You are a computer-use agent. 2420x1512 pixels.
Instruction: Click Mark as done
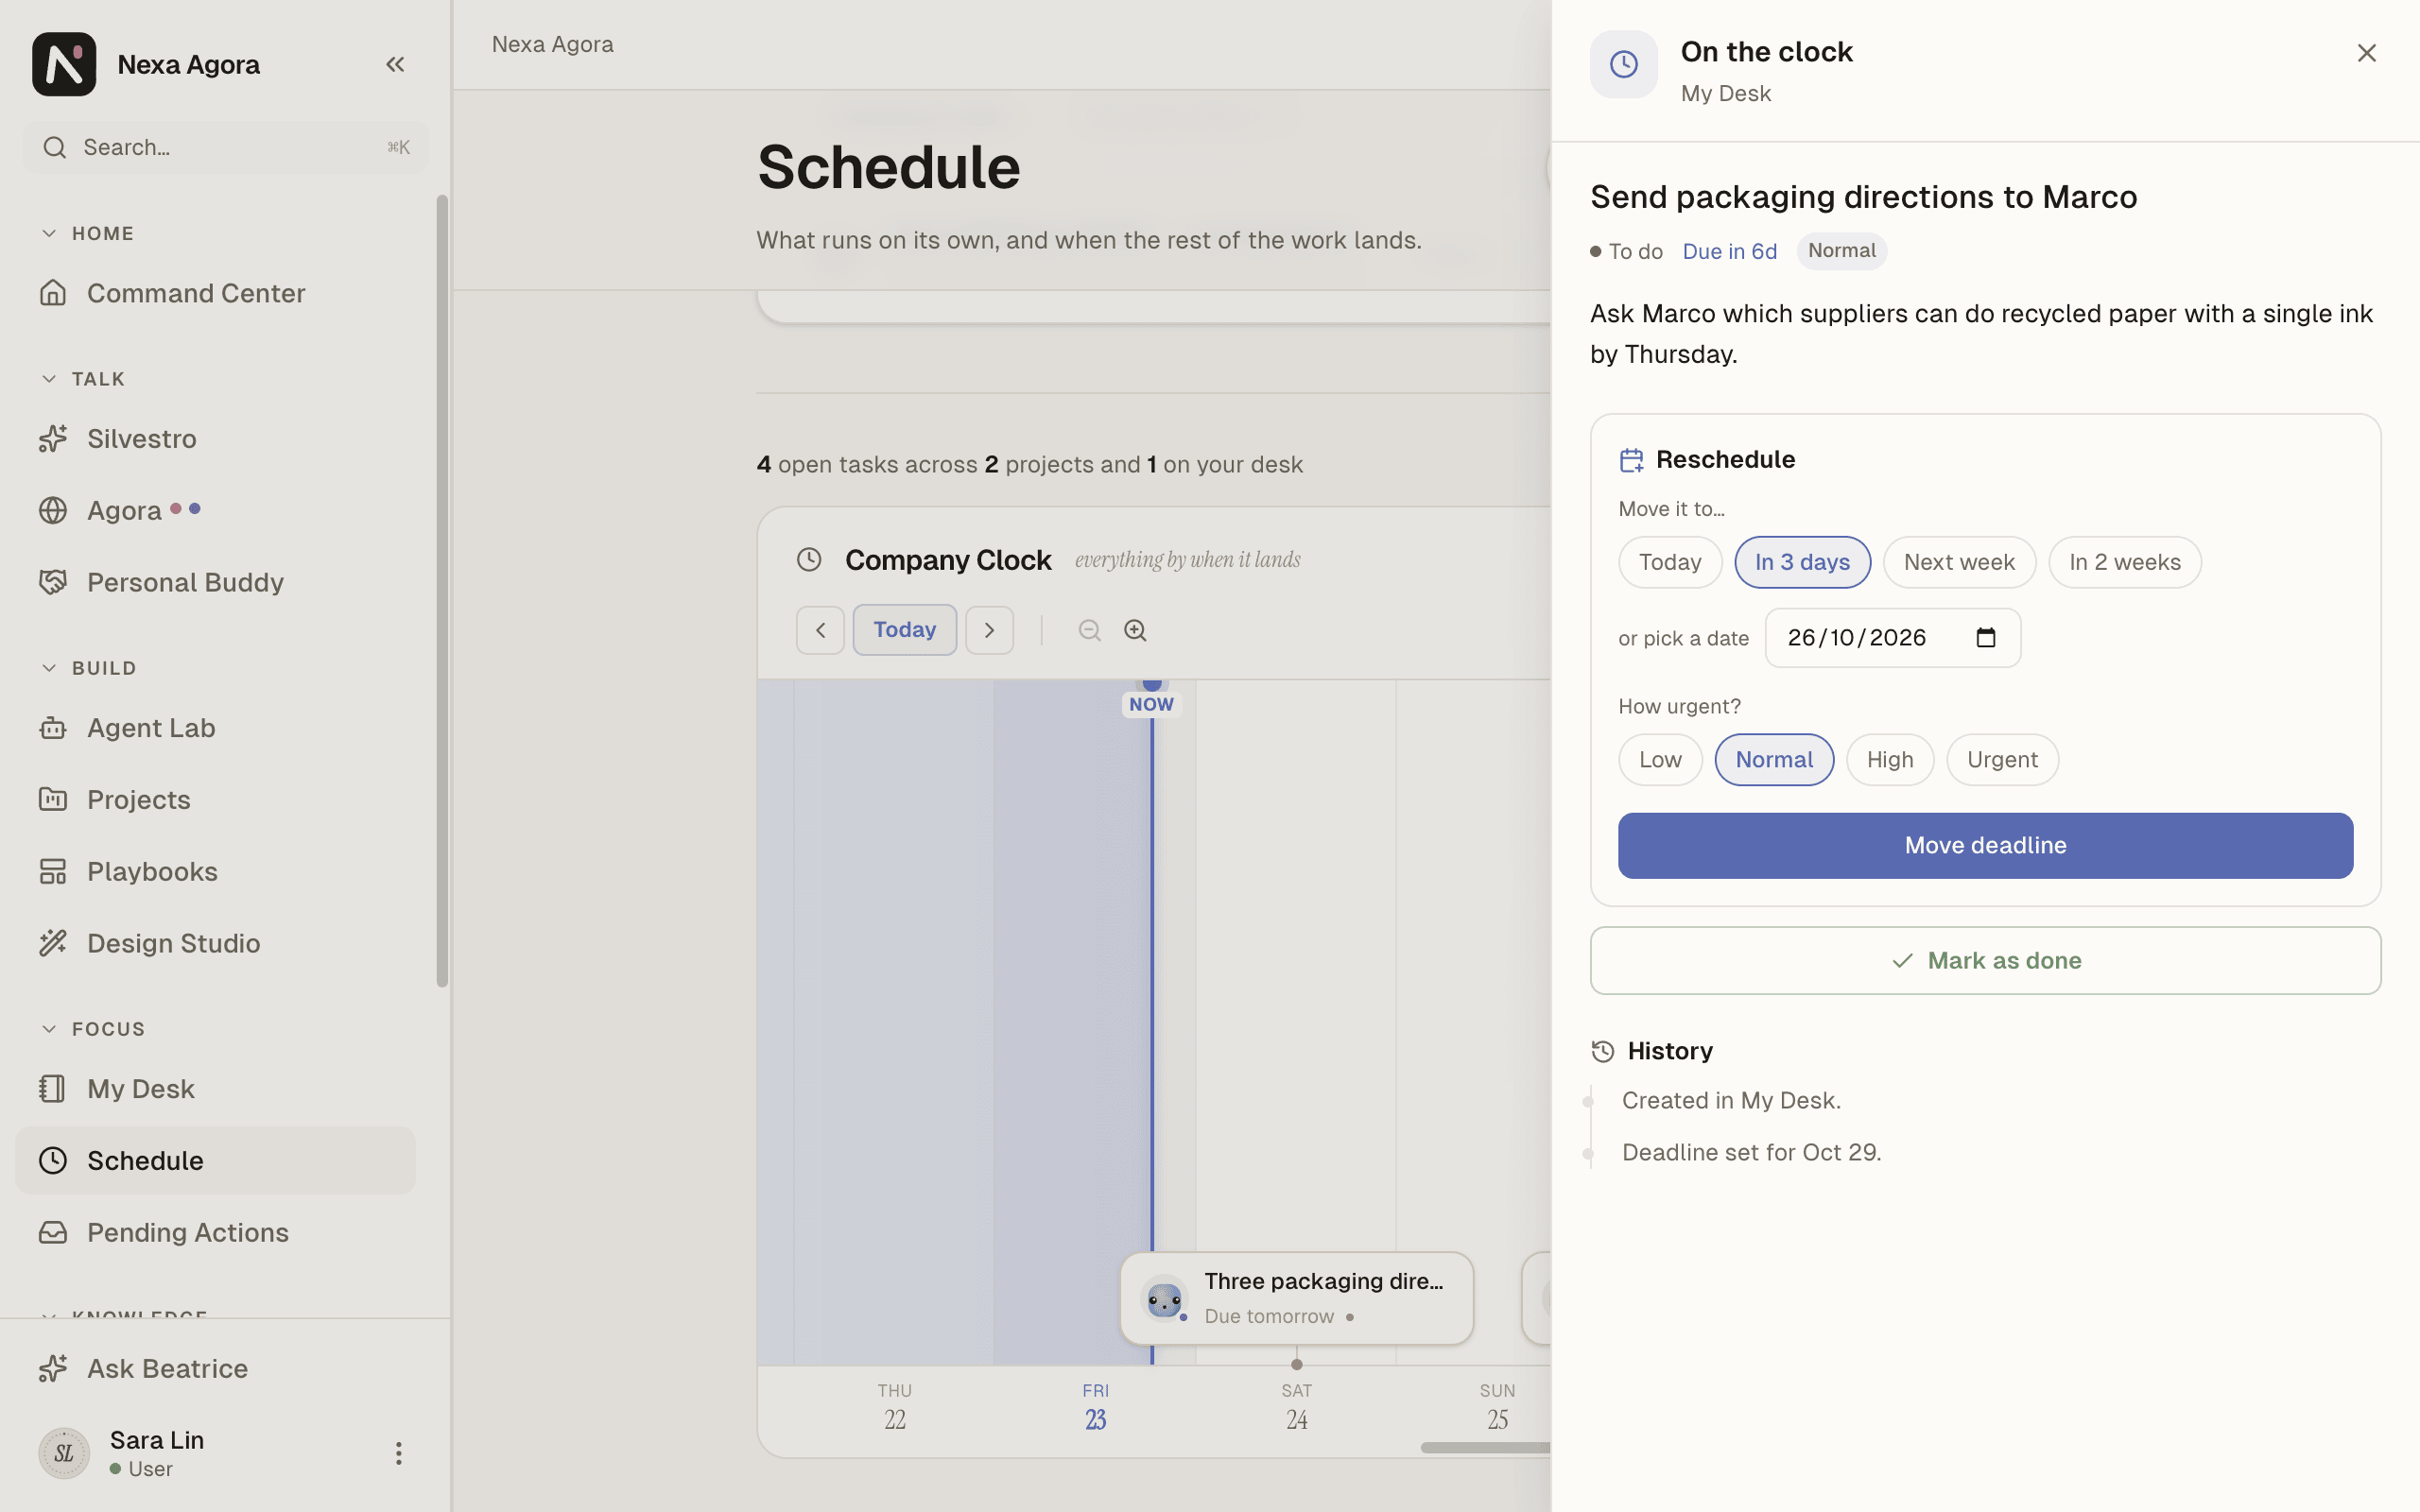[1985, 961]
